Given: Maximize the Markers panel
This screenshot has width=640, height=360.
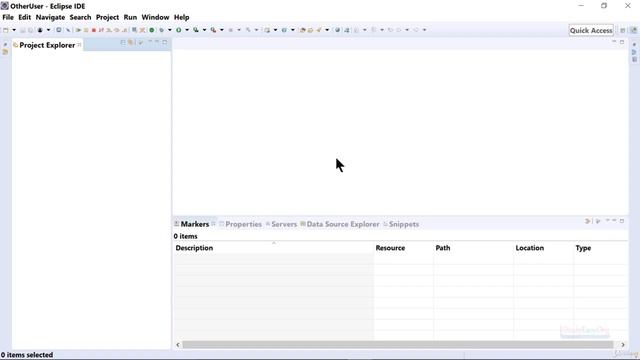Looking at the screenshot, I should (622, 221).
